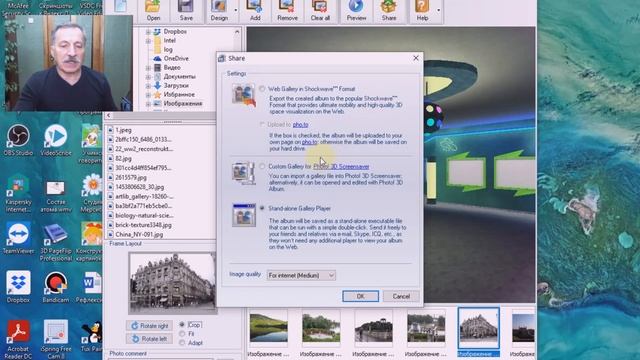Image resolution: width=640 pixels, height=360 pixels.
Task: Open the Image quality dropdown
Action: click(301, 276)
